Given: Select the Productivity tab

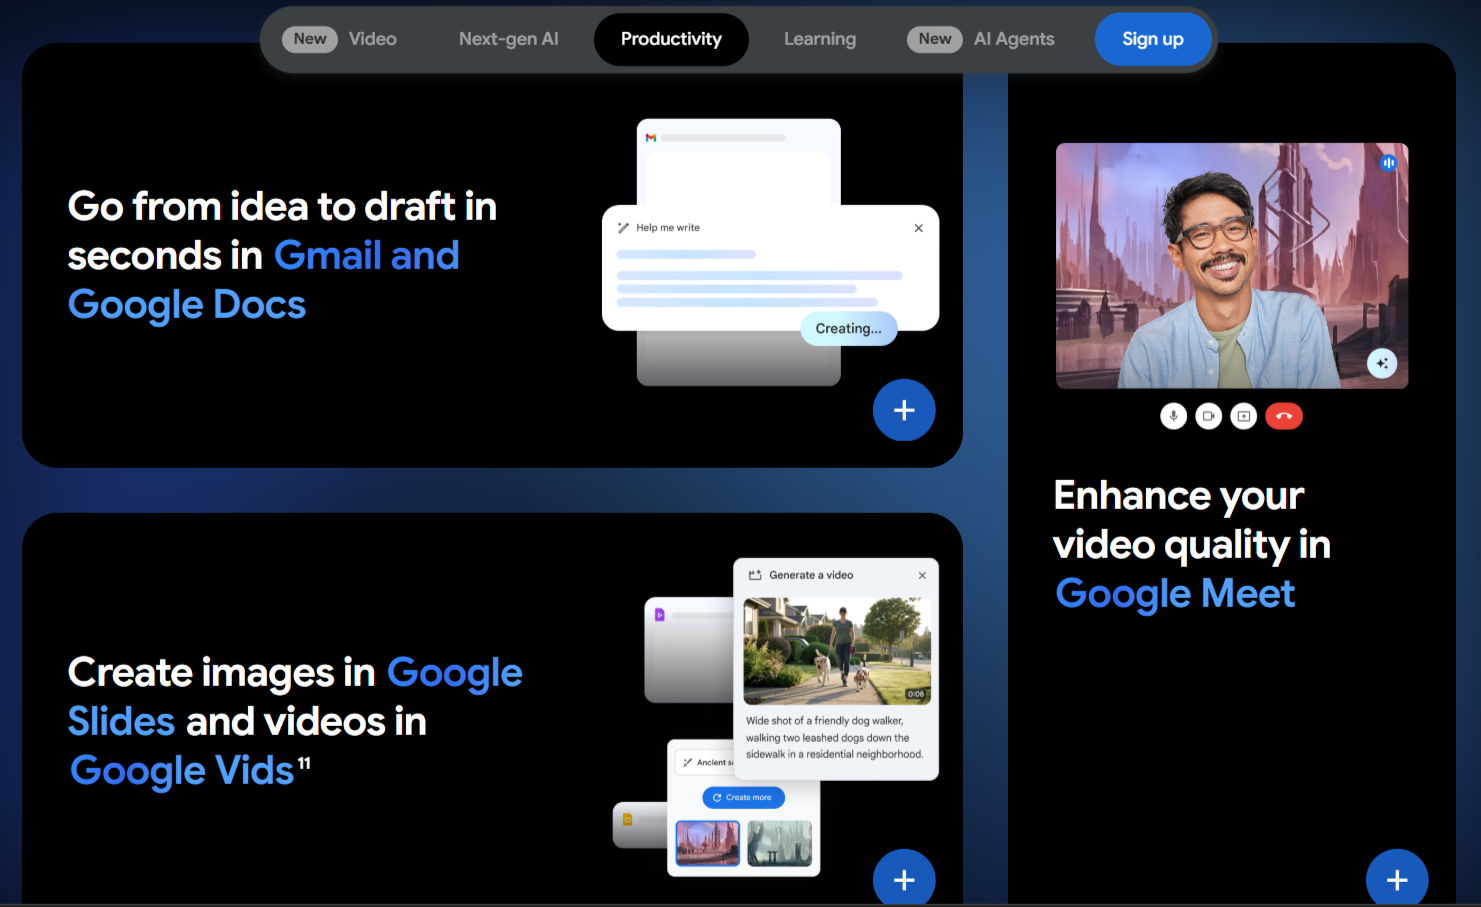Looking at the screenshot, I should pyautogui.click(x=671, y=39).
